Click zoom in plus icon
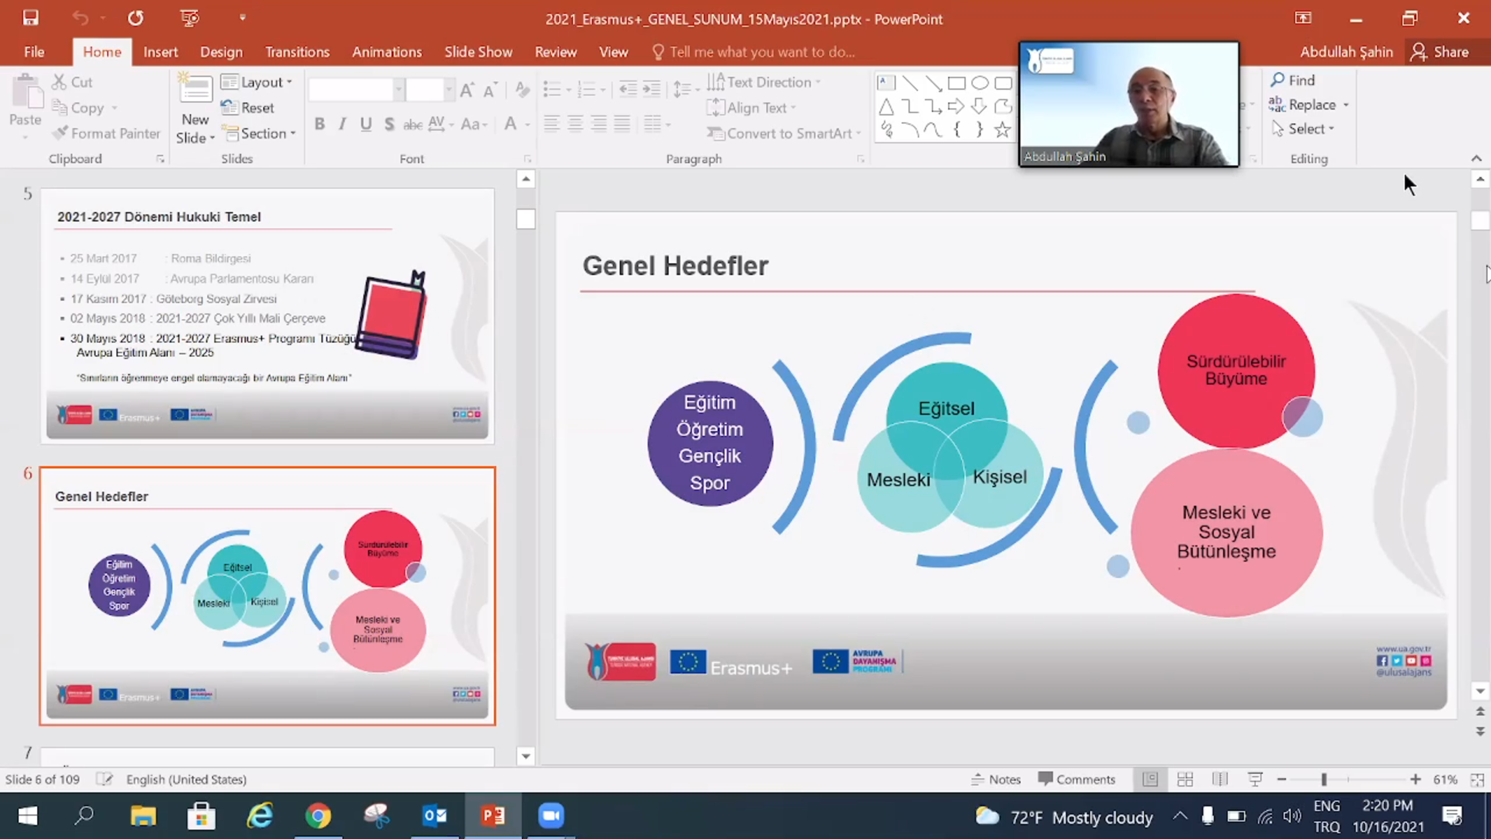Screen dimensions: 1491x839 tap(1415, 779)
